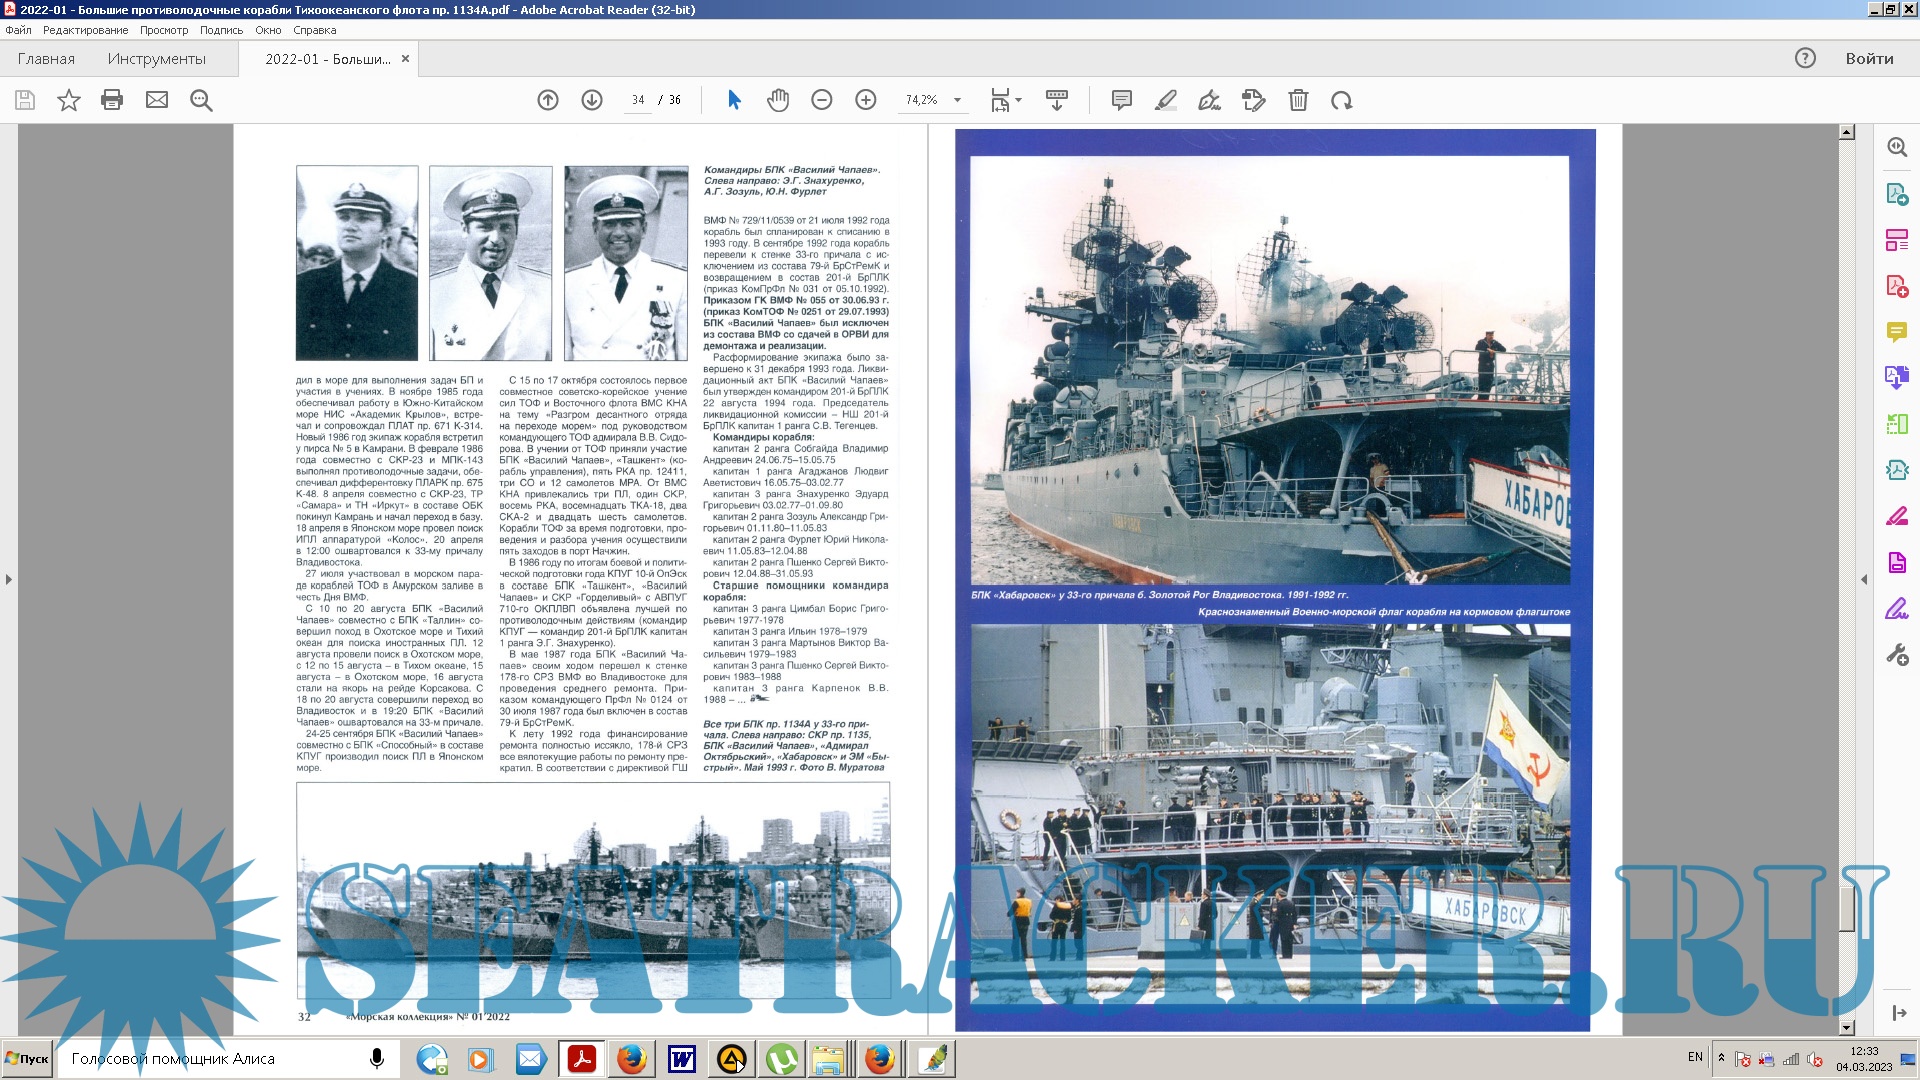This screenshot has height=1080, width=1920.
Task: Click the page number input field
Action: click(x=638, y=100)
